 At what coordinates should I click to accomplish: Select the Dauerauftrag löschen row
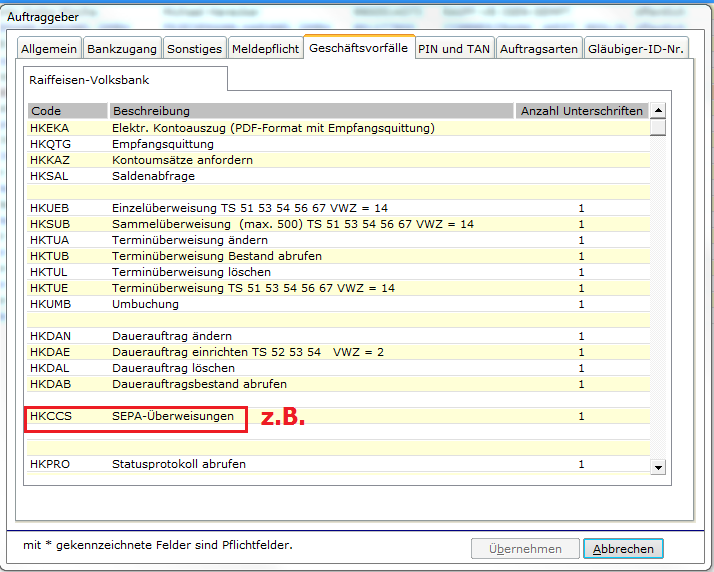coord(338,368)
